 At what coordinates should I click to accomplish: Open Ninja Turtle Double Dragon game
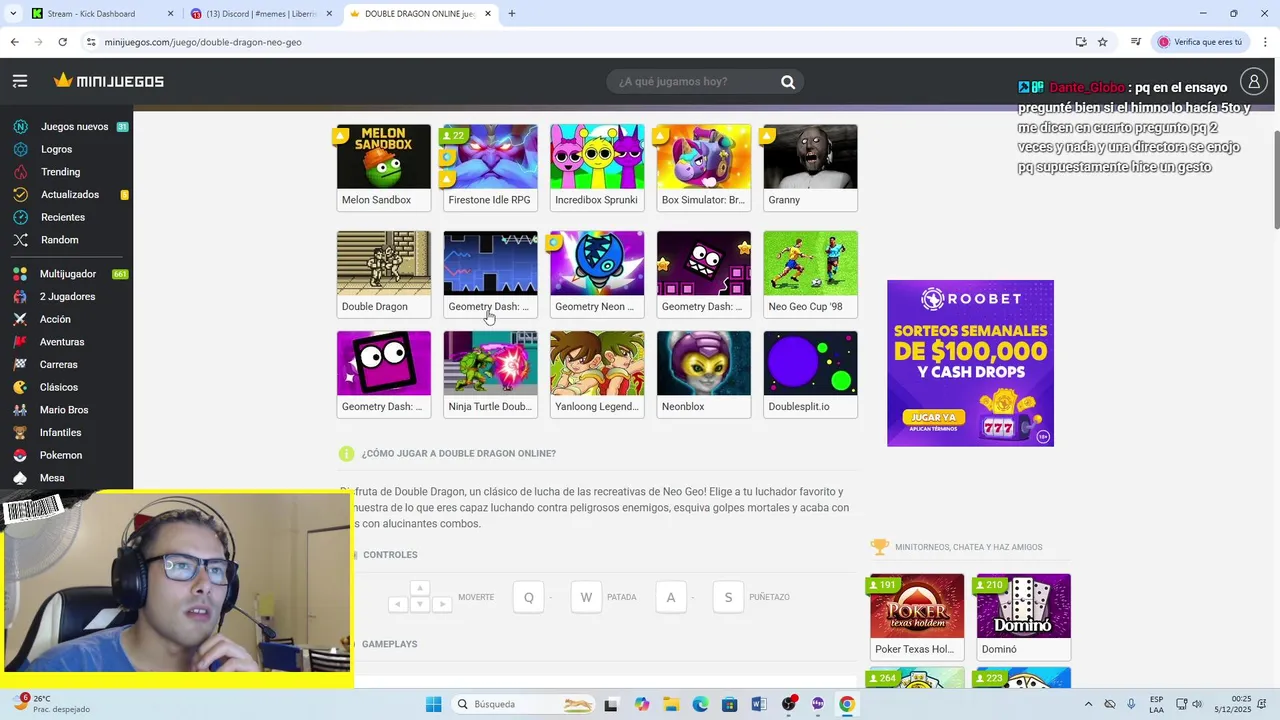[490, 374]
